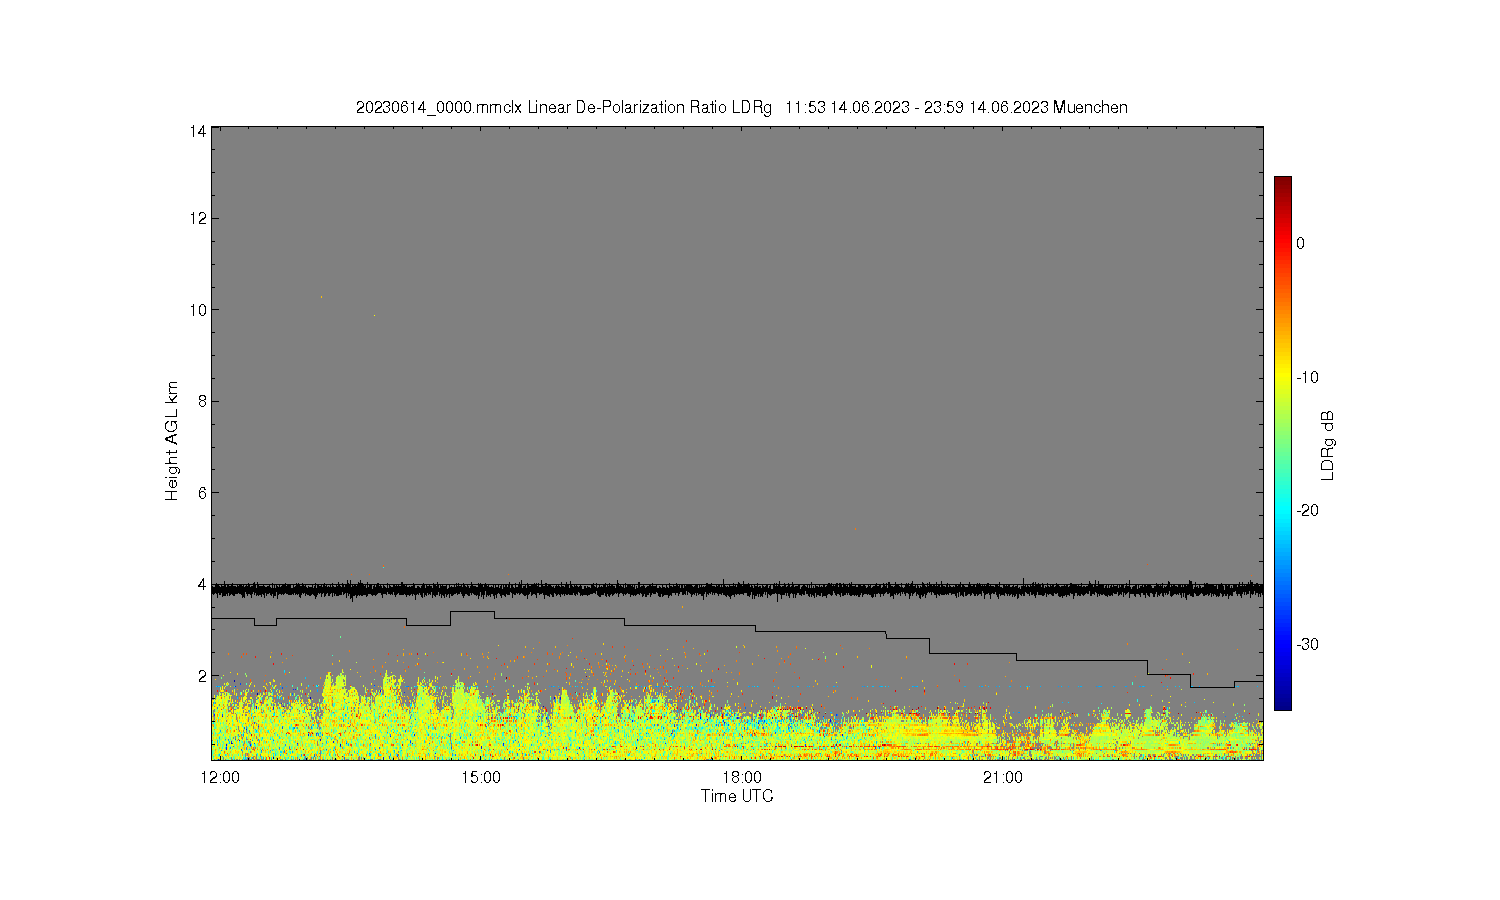1500x900 pixels.
Task: Select the 15:00 time tick label
Action: pyautogui.click(x=481, y=778)
